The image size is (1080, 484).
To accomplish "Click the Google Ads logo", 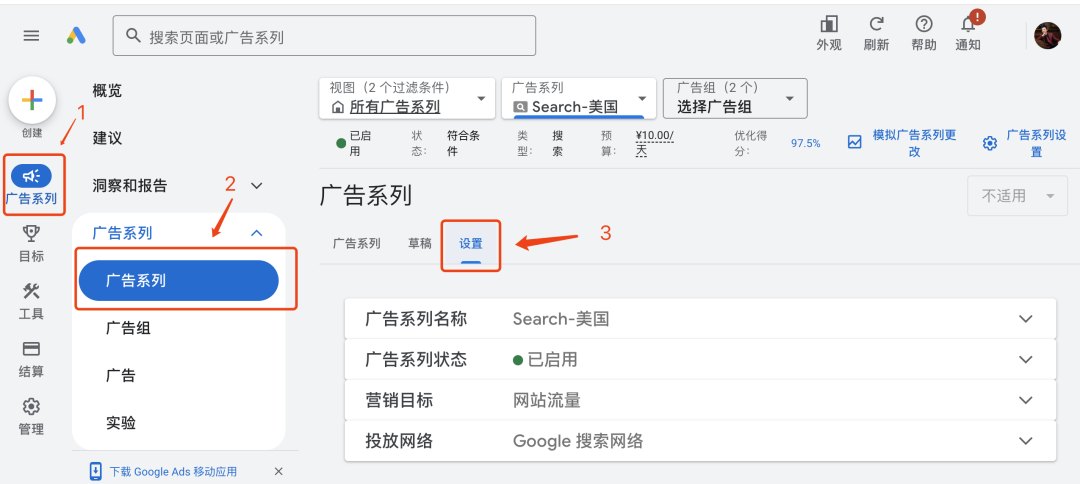I will click(x=76, y=36).
